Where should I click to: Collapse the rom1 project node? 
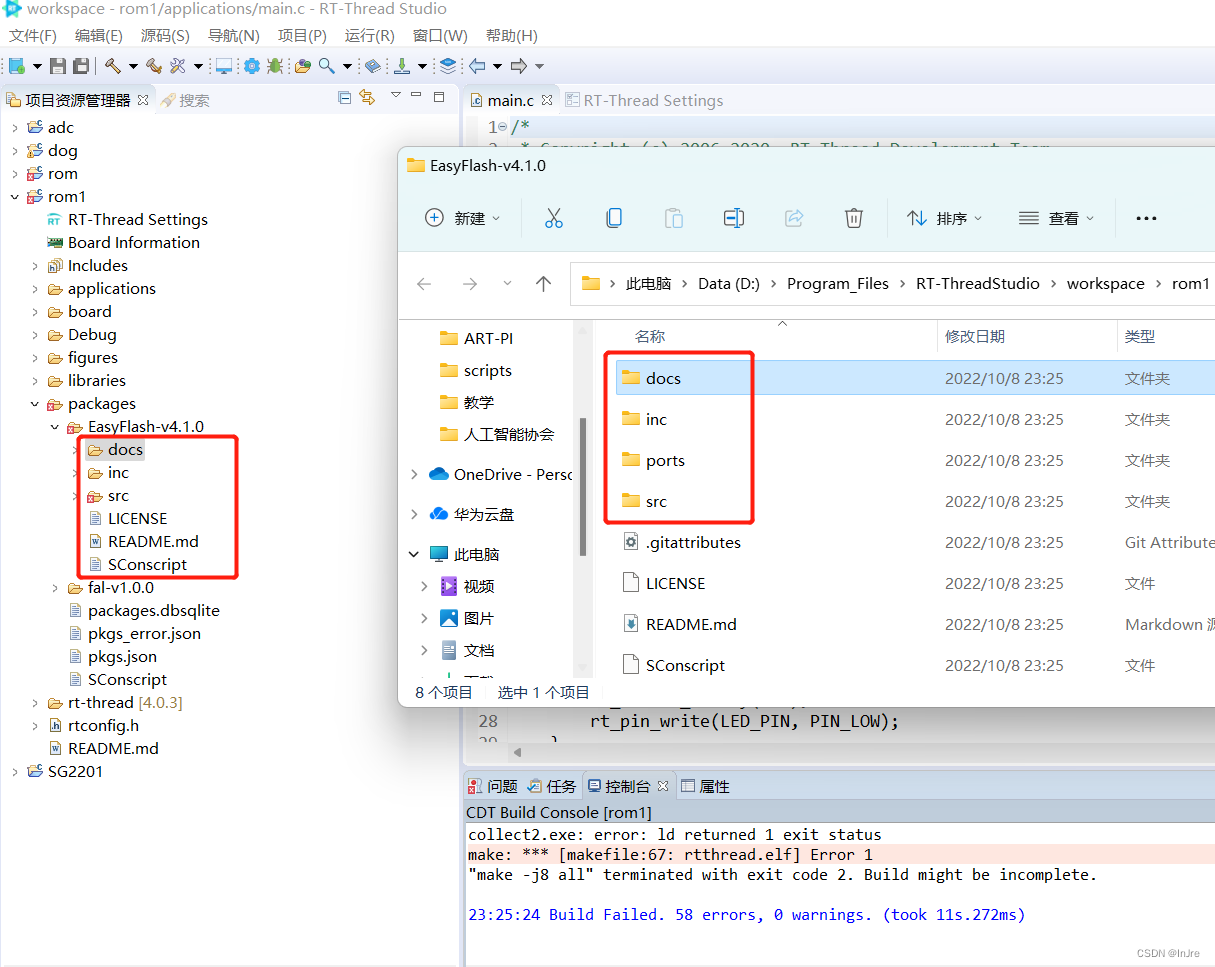click(x=14, y=197)
